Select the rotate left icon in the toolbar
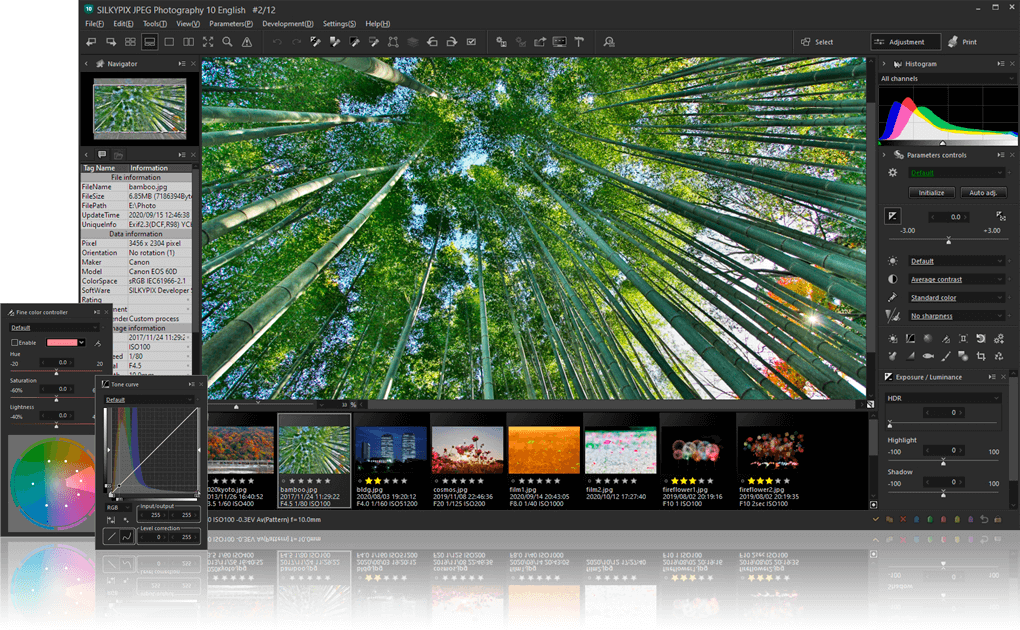 (91, 41)
